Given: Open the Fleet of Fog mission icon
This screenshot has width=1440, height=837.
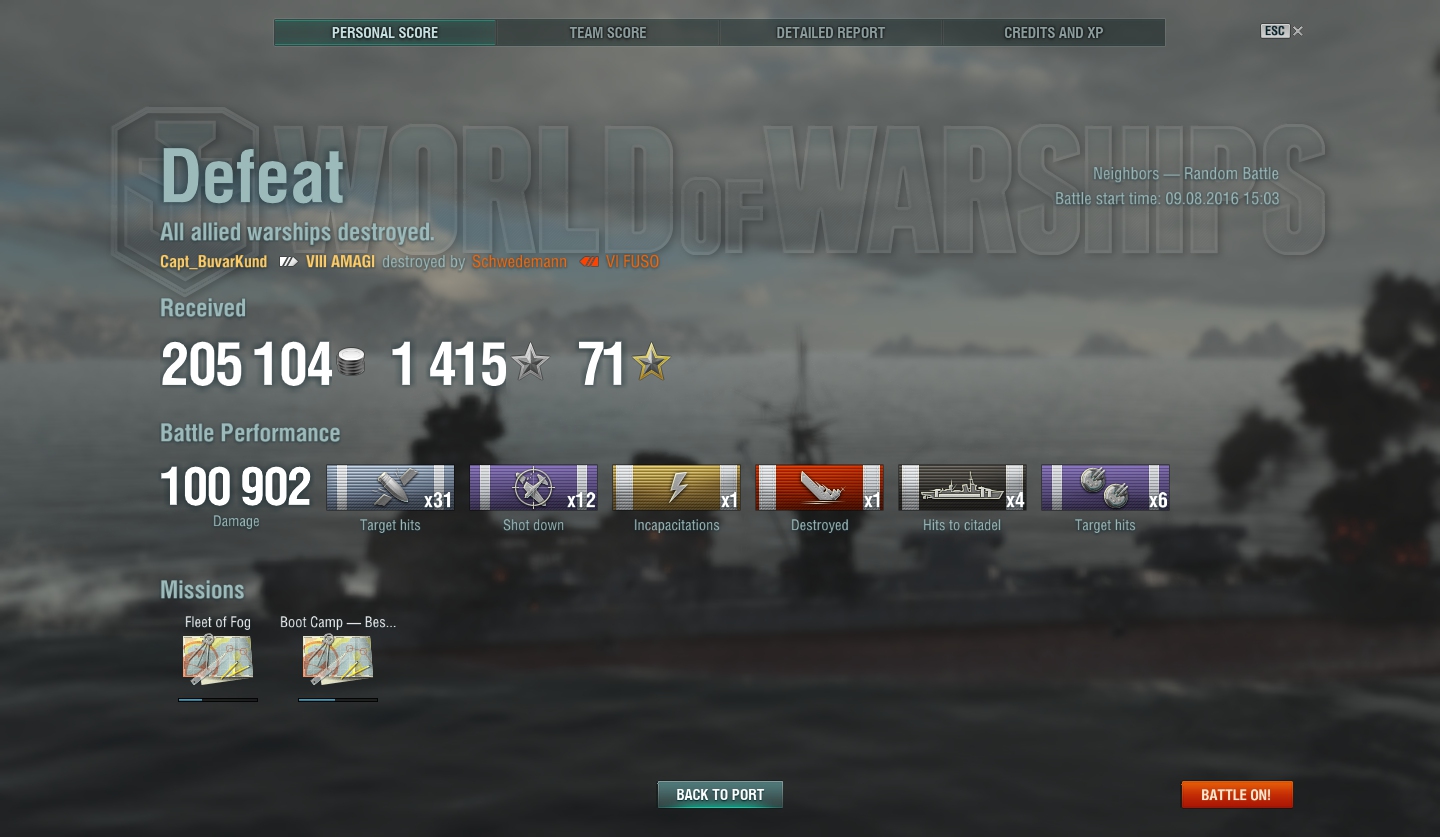Looking at the screenshot, I should [218, 660].
